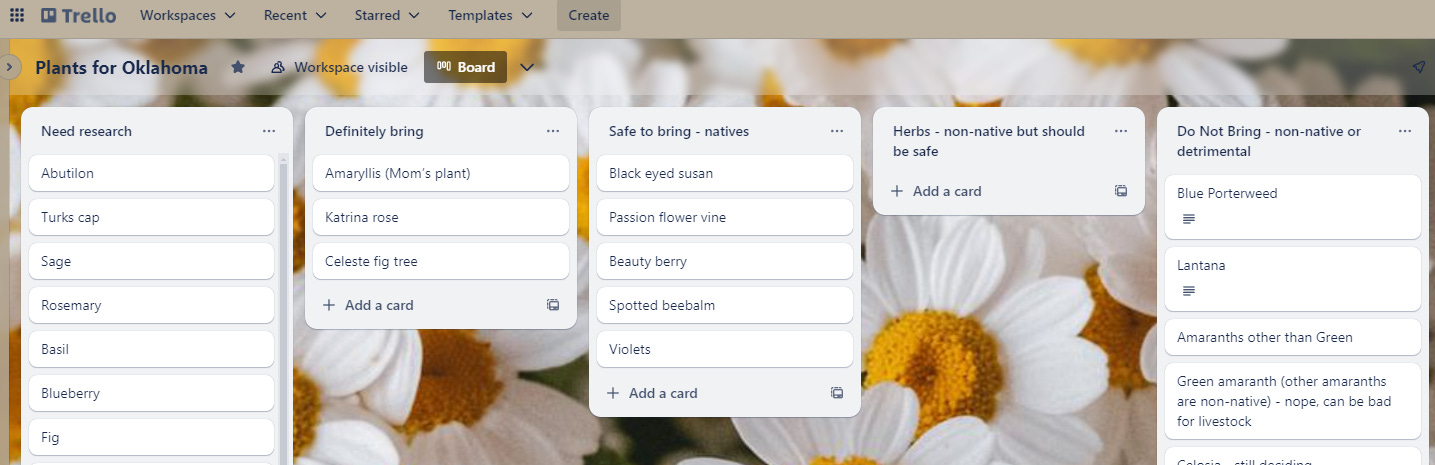The image size is (1435, 465).
Task: Open the Celeste fig tree card
Action: pos(441,261)
